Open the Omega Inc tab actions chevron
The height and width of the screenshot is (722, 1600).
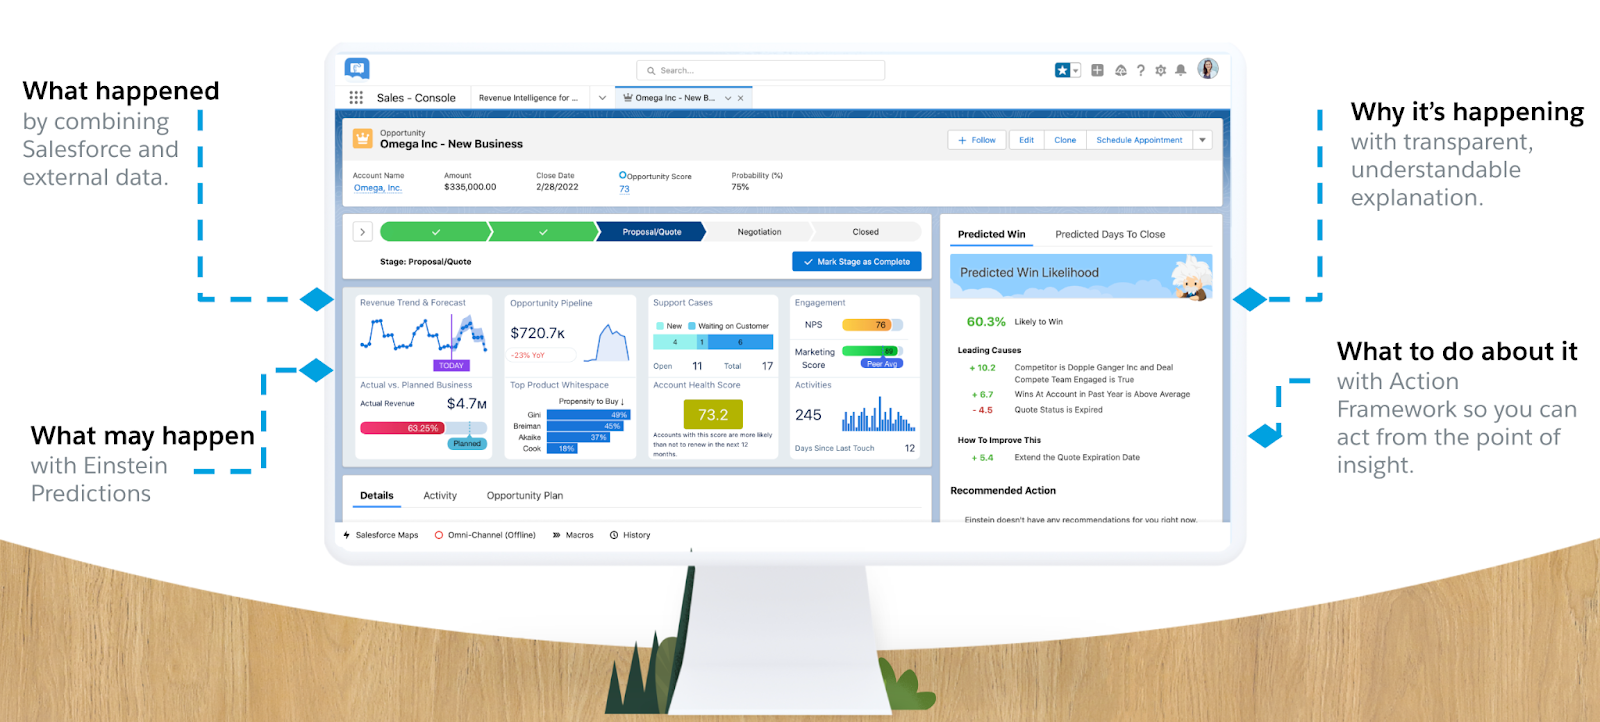point(728,98)
